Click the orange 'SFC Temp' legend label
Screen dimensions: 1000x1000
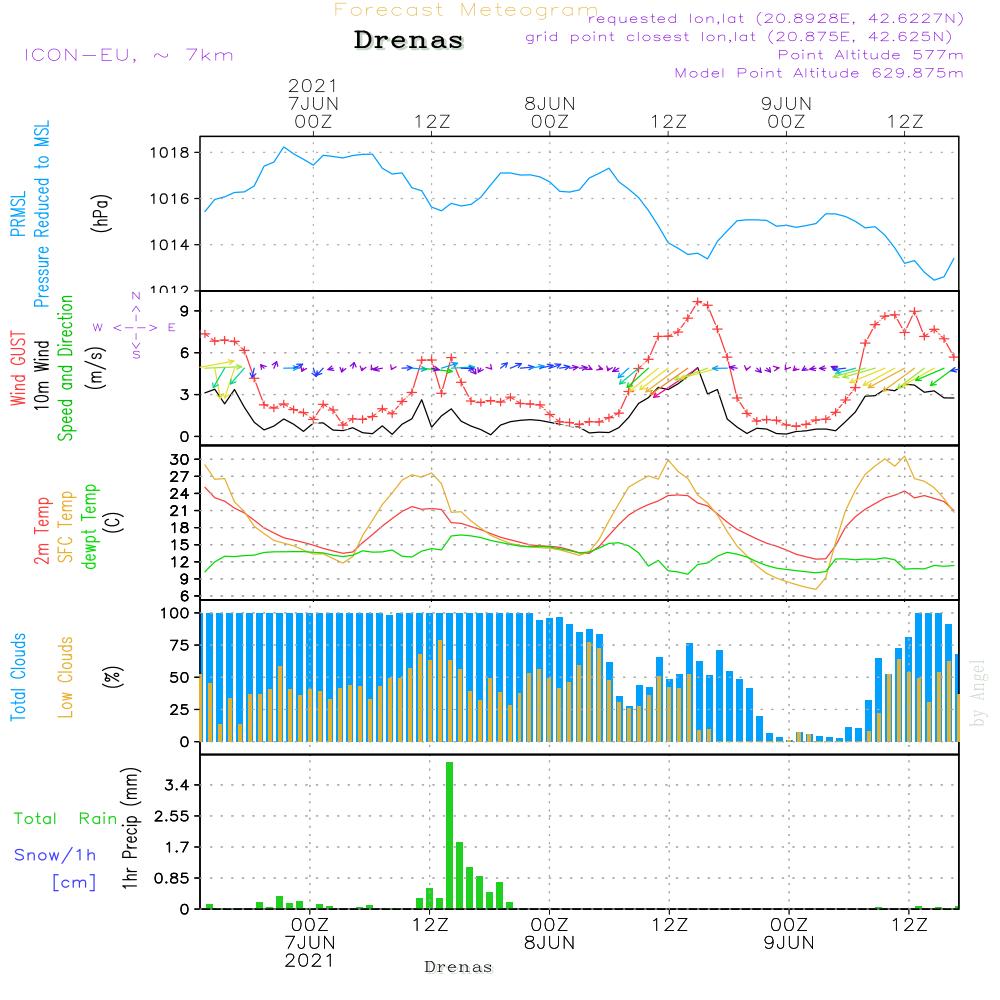[66, 527]
